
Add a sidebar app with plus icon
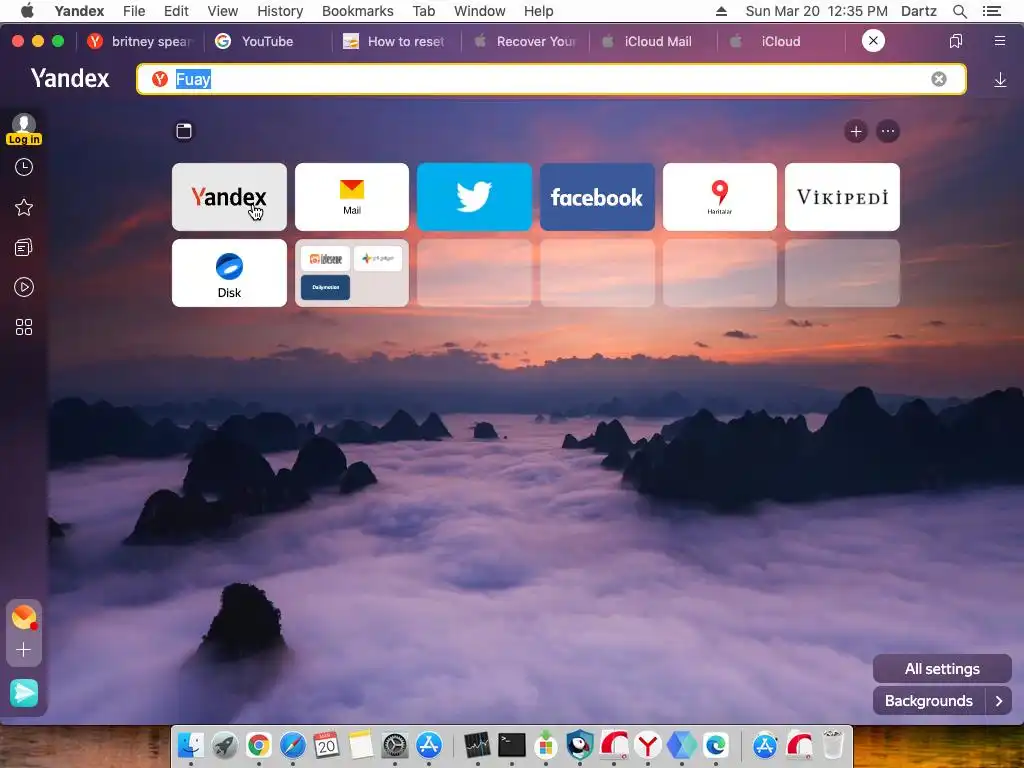tap(24, 650)
